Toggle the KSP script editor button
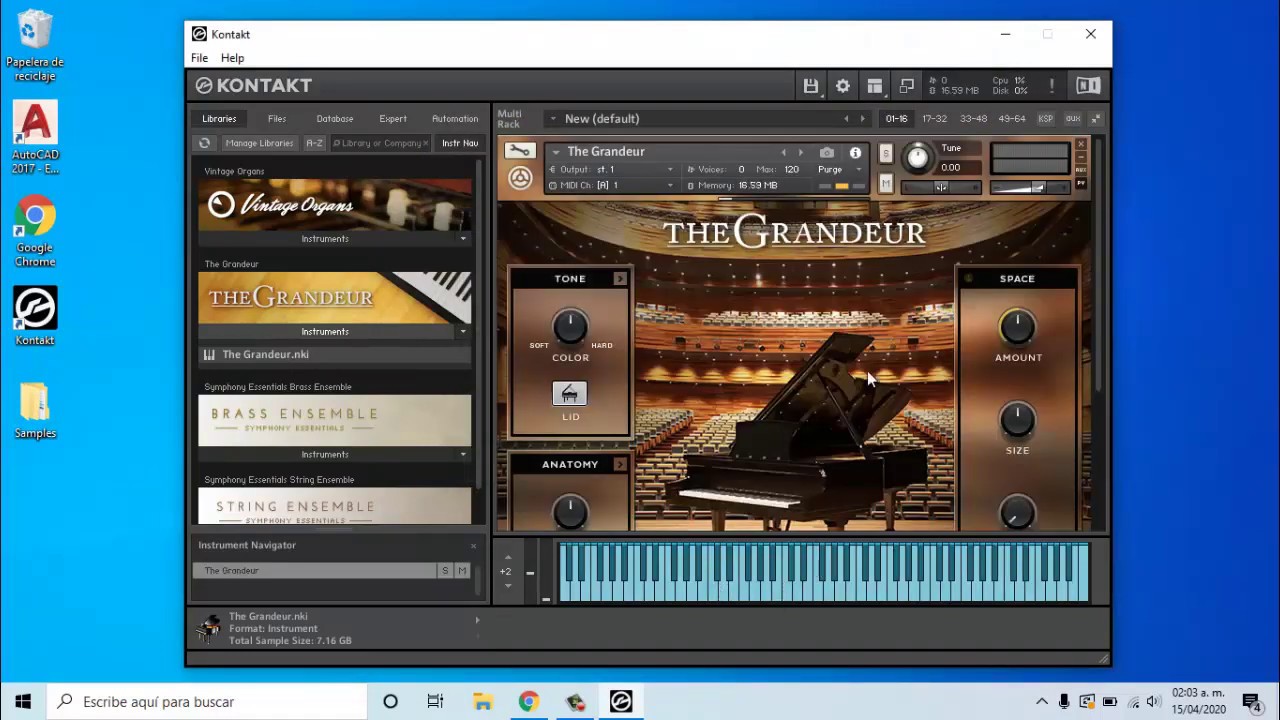Screen dimensions: 1280x720 1045,118
